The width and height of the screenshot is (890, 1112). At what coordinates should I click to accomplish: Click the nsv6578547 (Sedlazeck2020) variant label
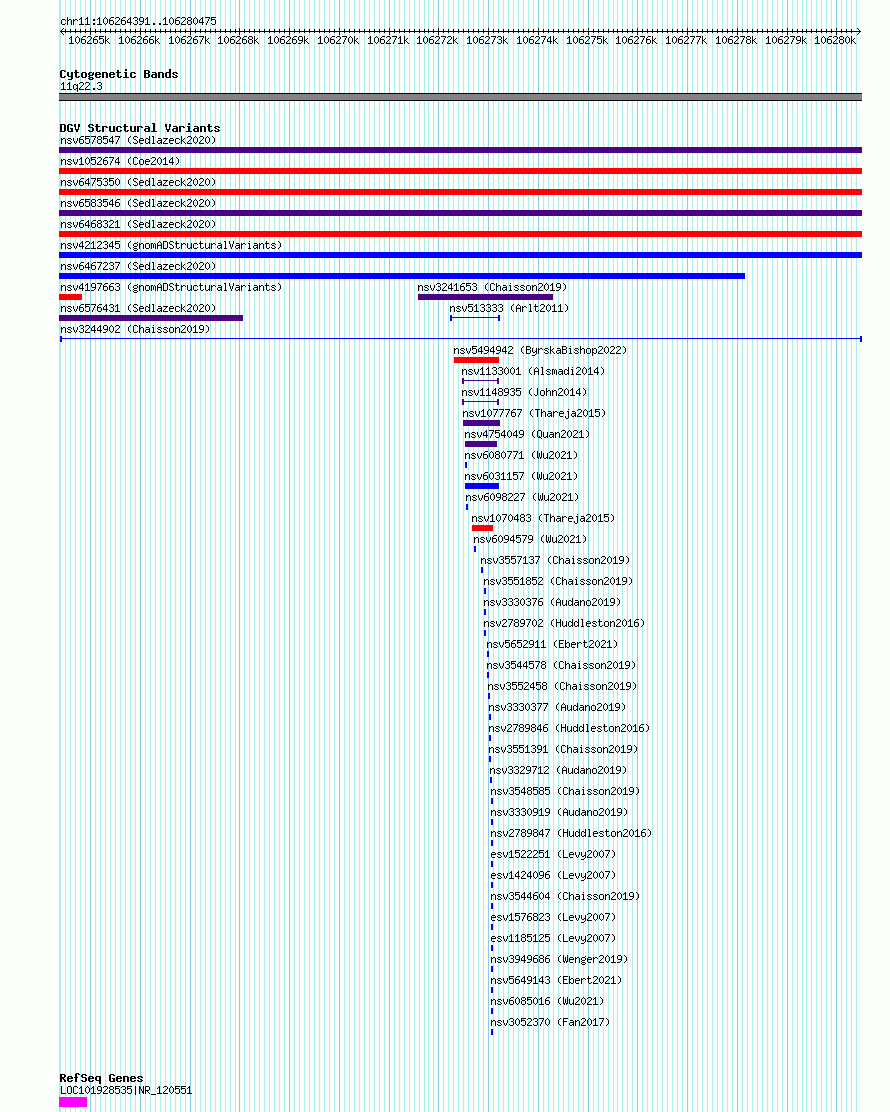coord(138,140)
